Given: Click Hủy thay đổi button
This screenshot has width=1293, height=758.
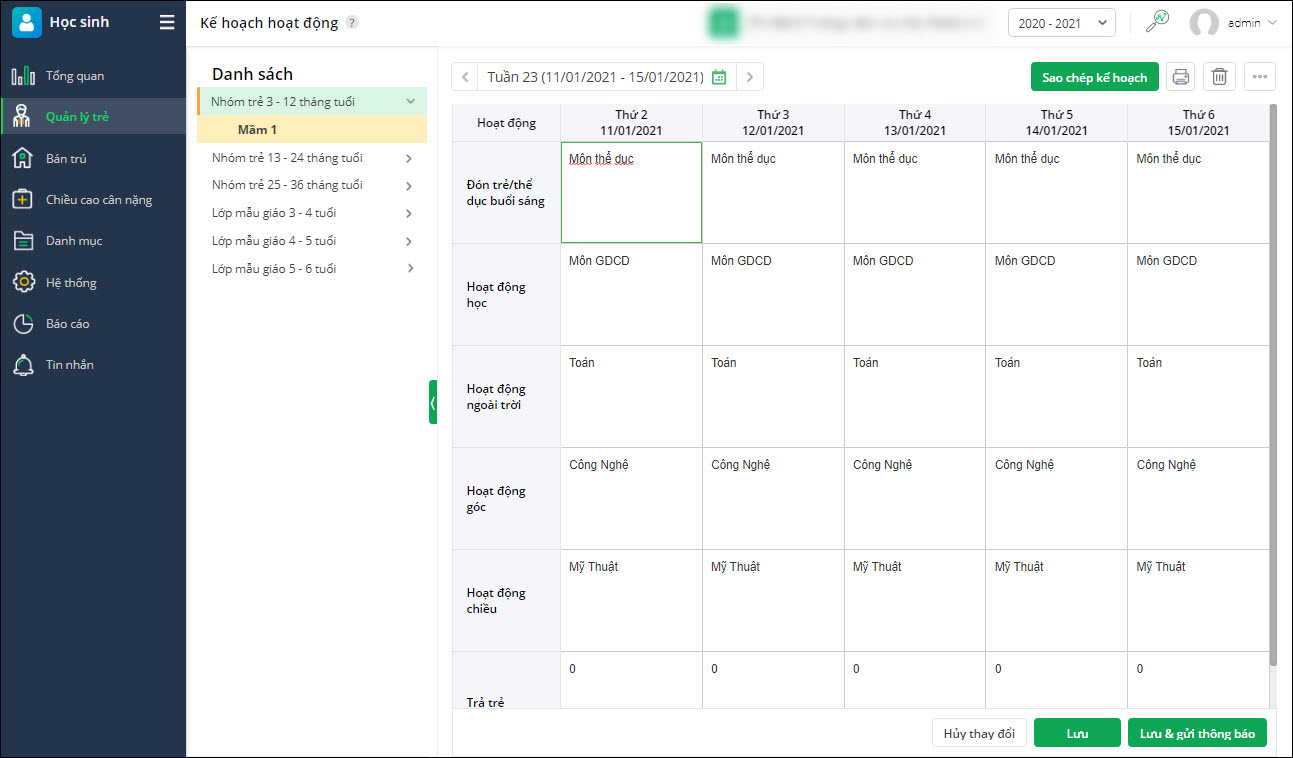Looking at the screenshot, I should point(979,733).
